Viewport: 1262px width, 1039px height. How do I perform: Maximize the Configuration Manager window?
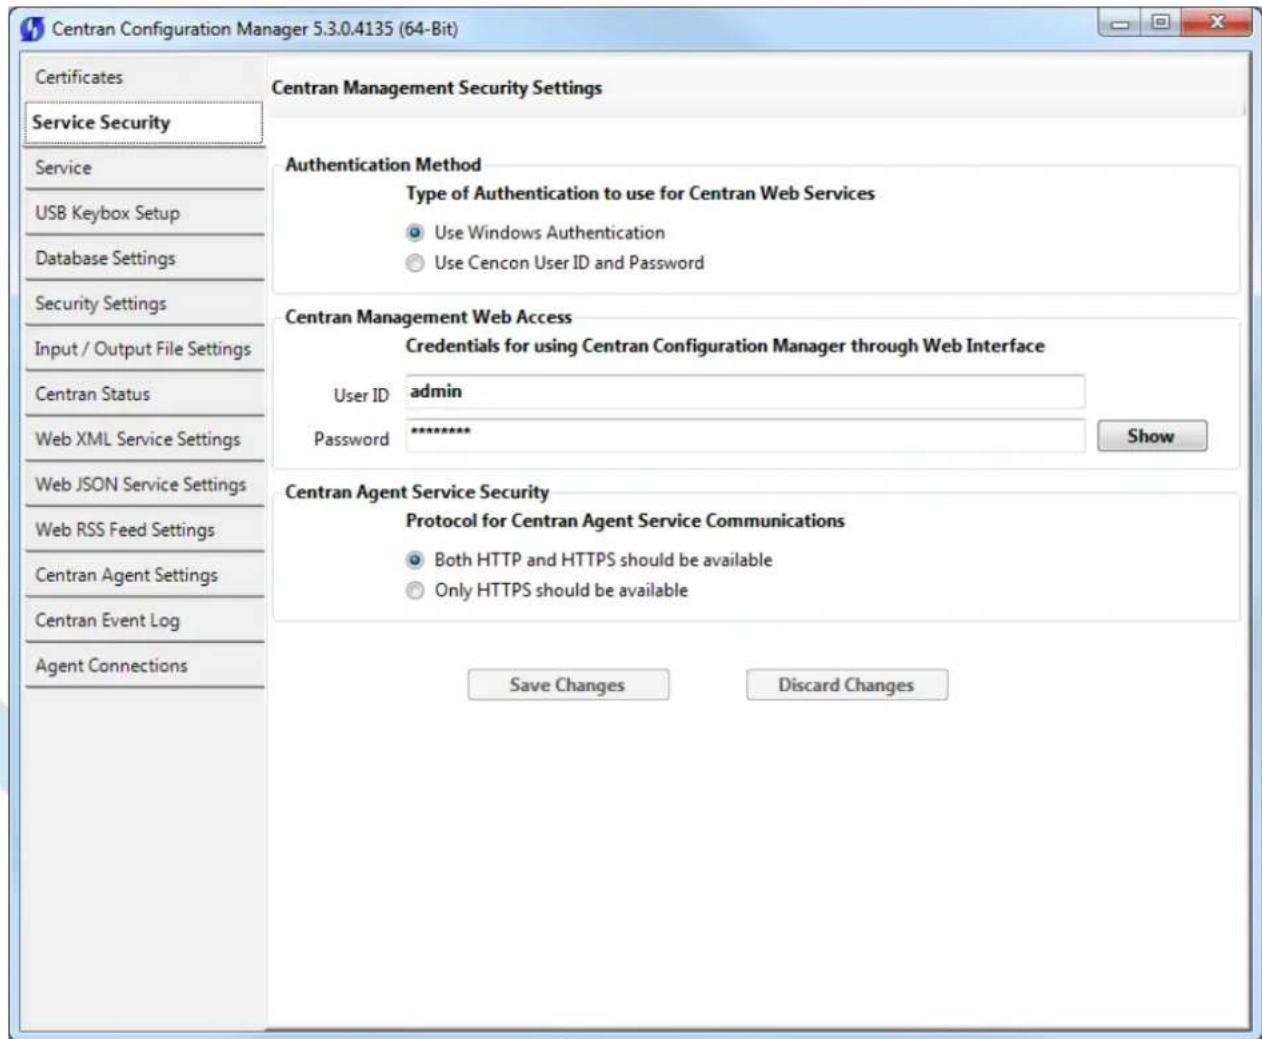click(x=1160, y=22)
